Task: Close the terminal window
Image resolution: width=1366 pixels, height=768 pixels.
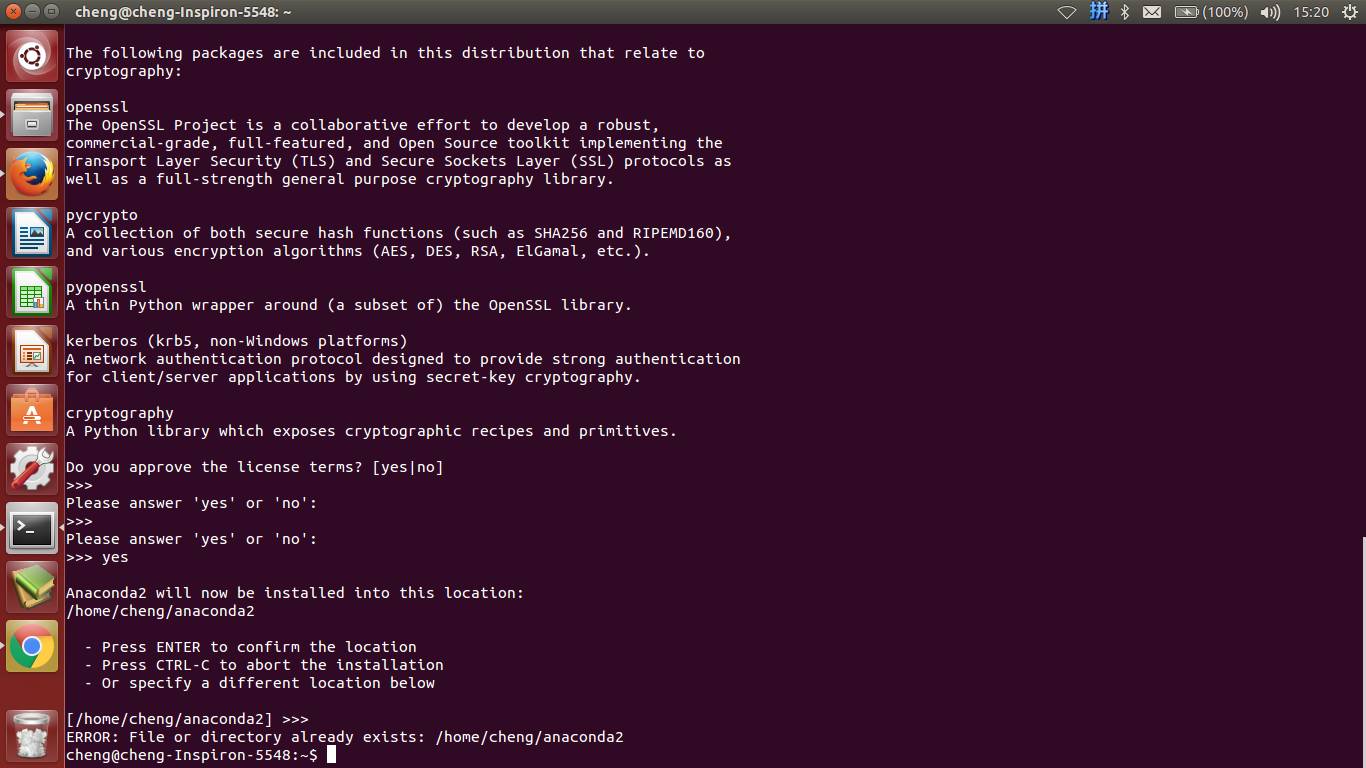Action: tap(13, 12)
